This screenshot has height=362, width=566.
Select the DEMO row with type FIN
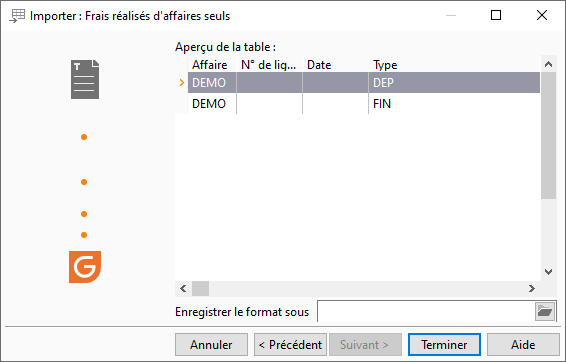364,104
